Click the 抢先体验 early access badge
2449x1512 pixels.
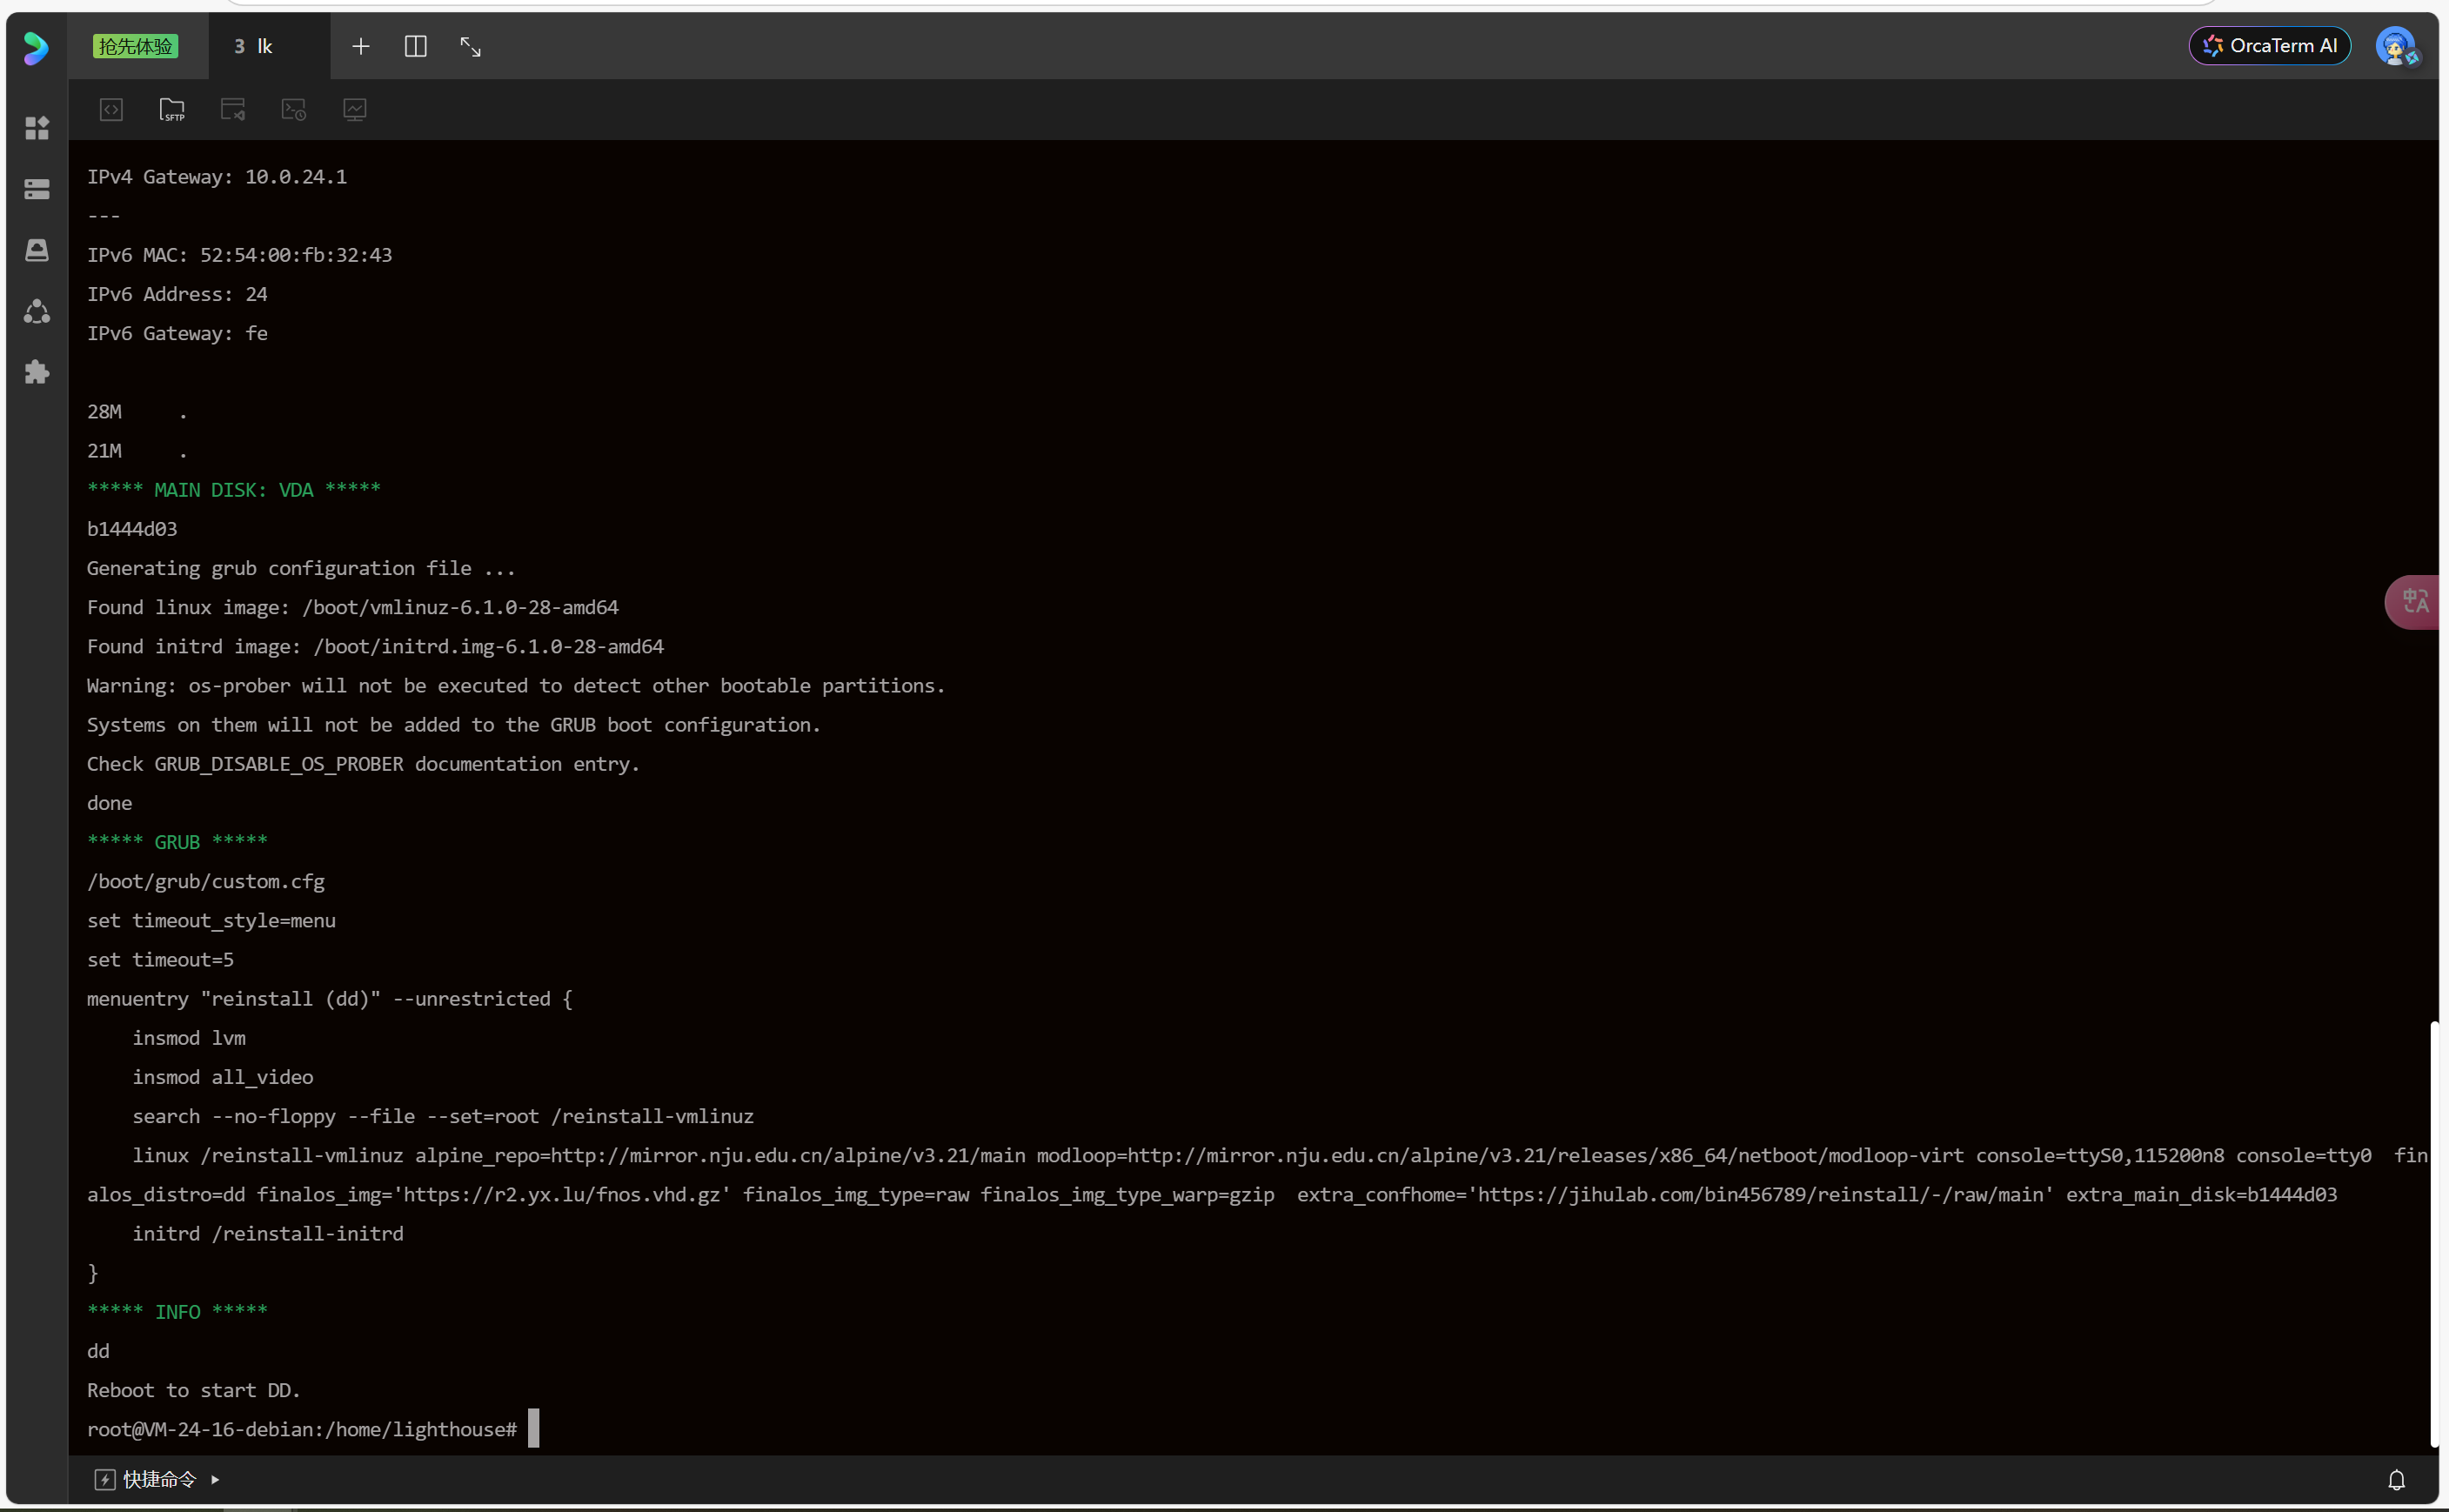135,46
